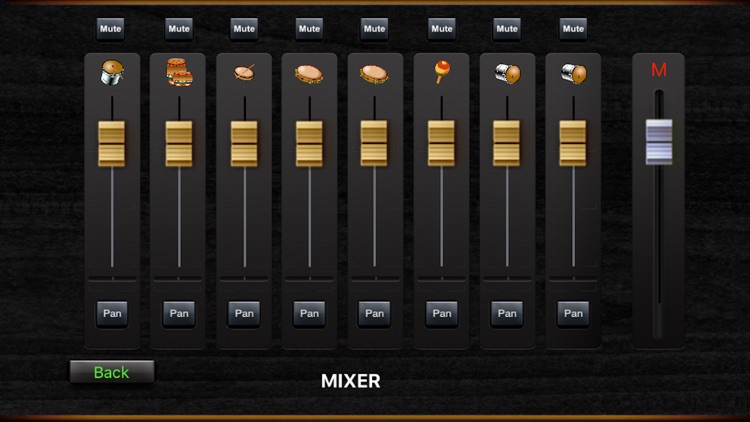This screenshot has width=750, height=422.
Task: Click Pan under channel 4 tambourine
Action: 309,313
